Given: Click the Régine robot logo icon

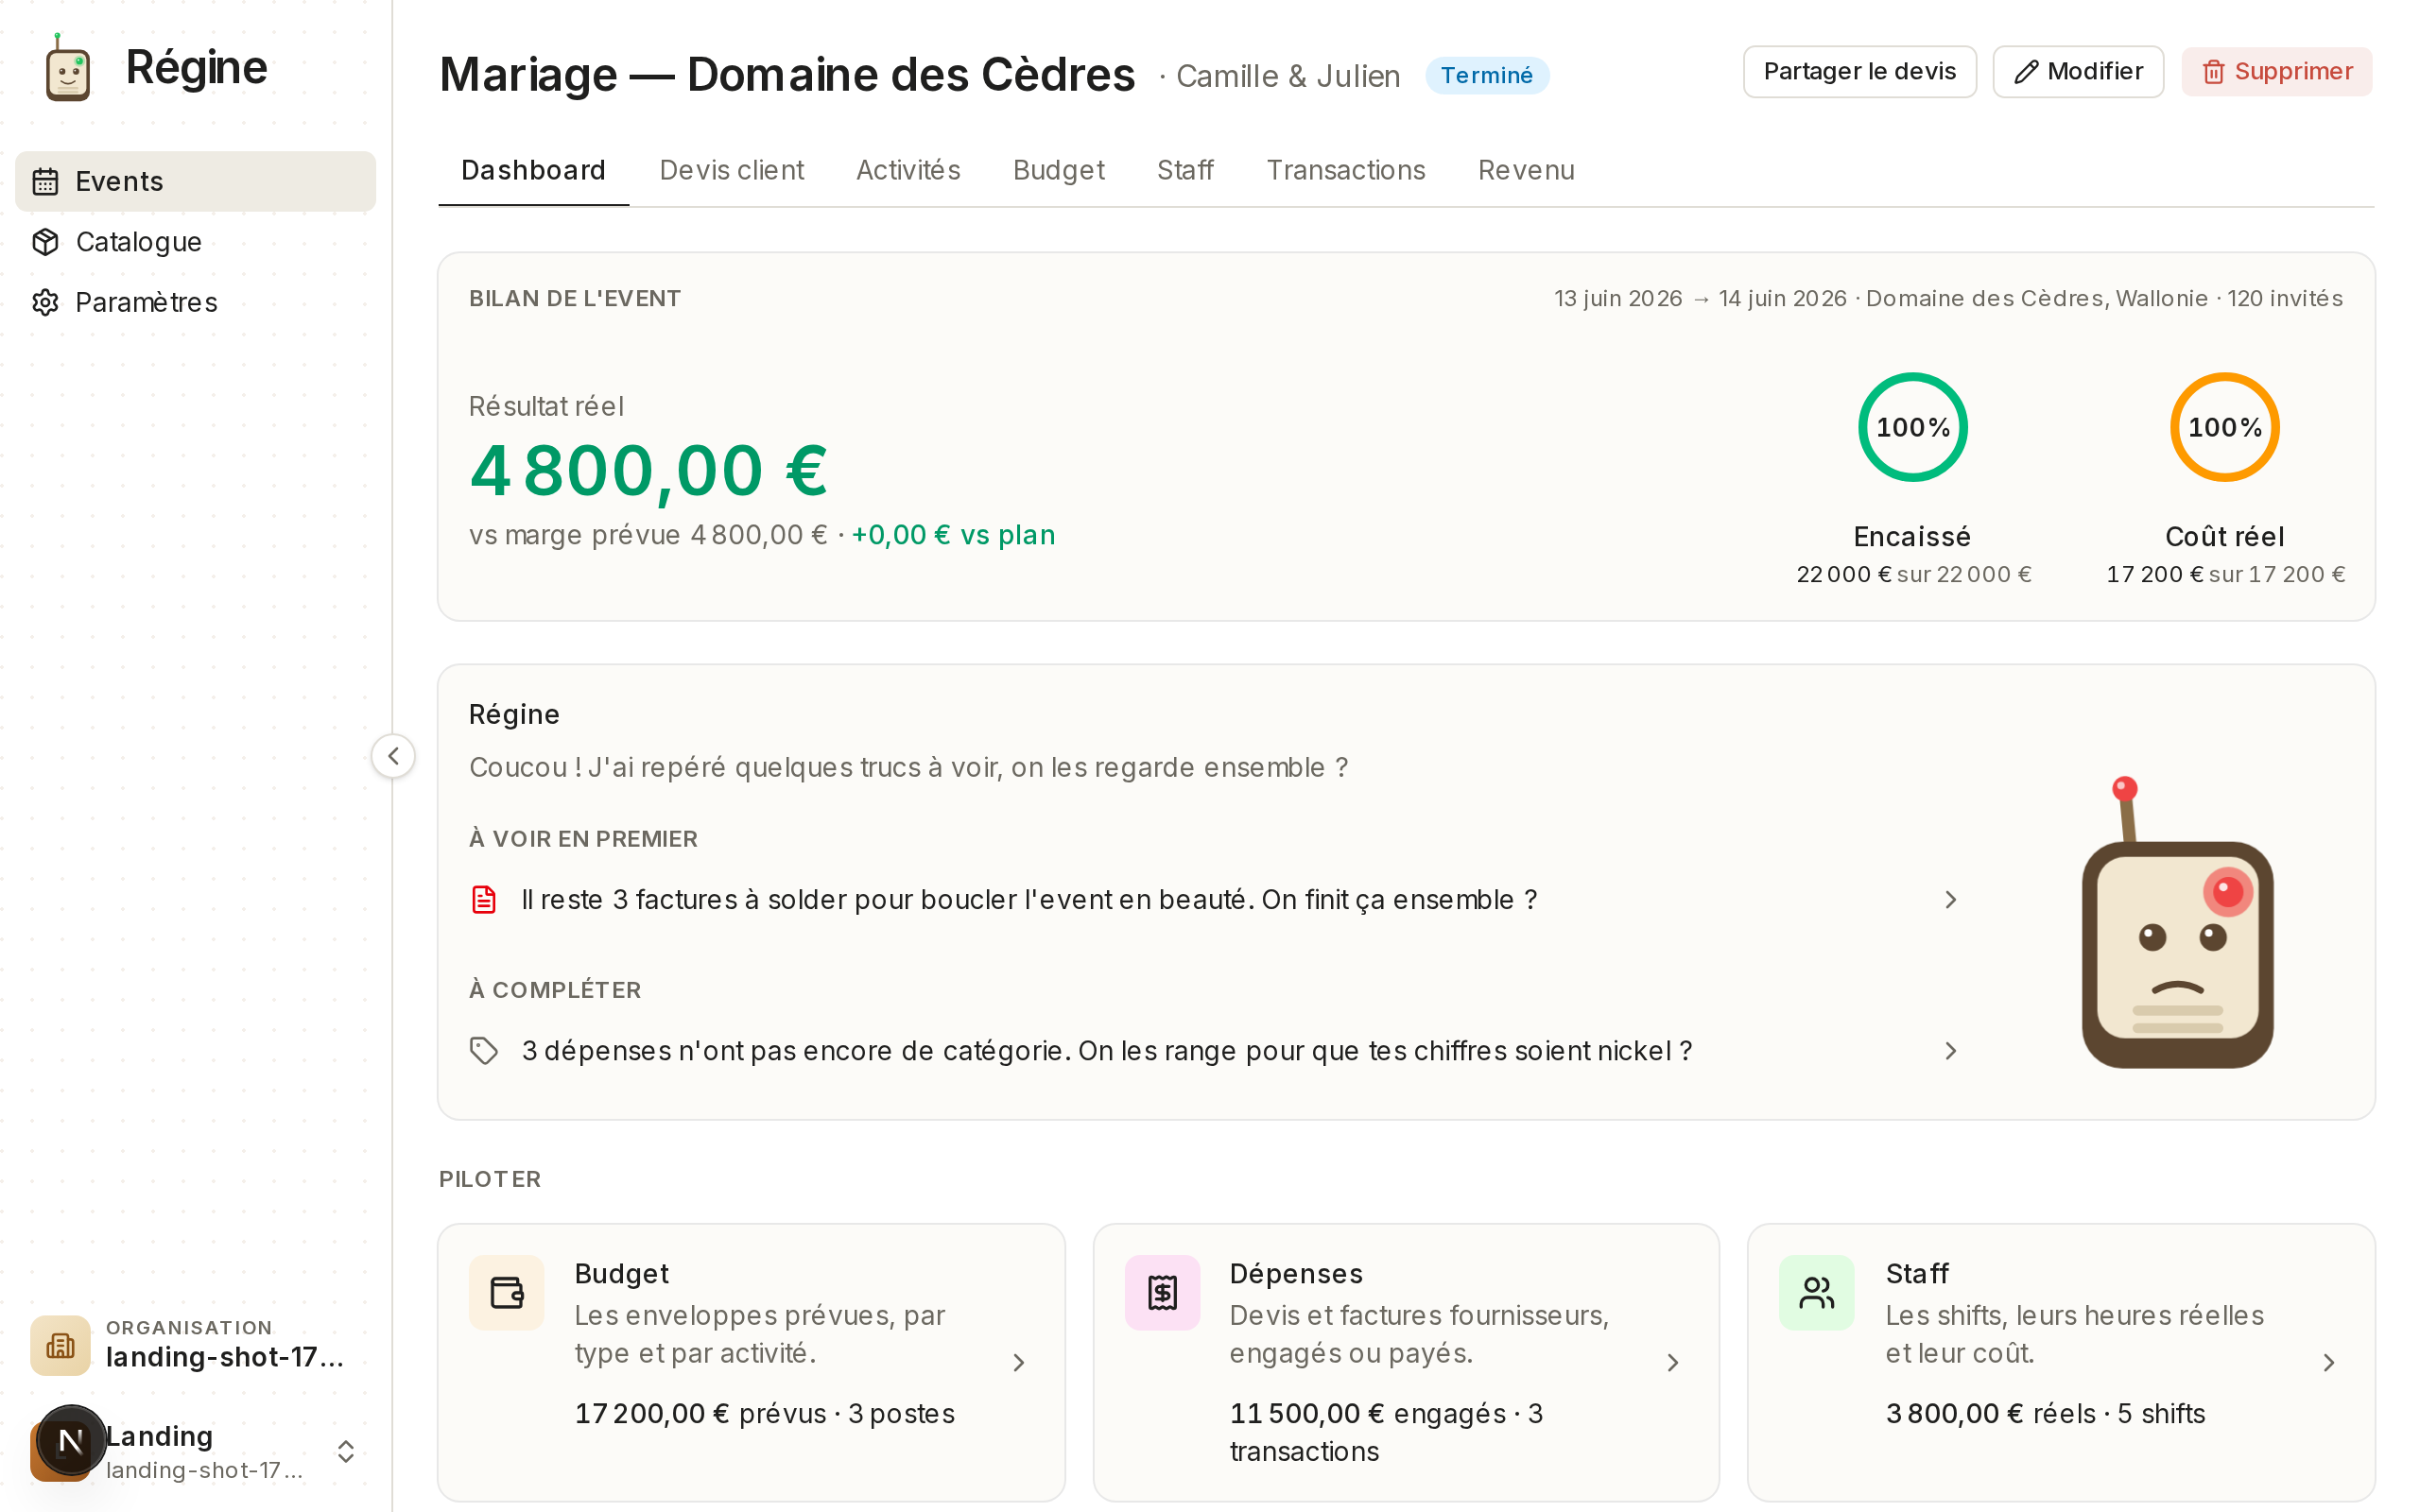Looking at the screenshot, I should click(x=67, y=68).
